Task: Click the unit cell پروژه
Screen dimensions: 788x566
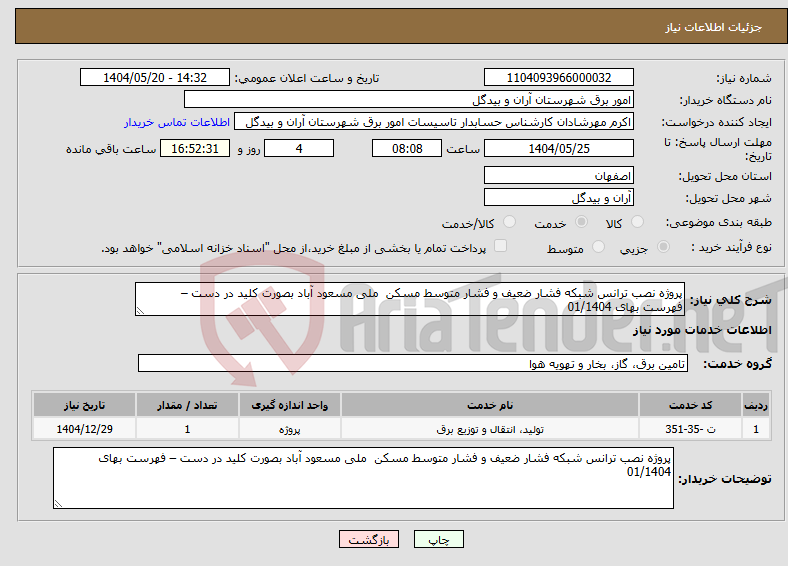Action: point(289,429)
